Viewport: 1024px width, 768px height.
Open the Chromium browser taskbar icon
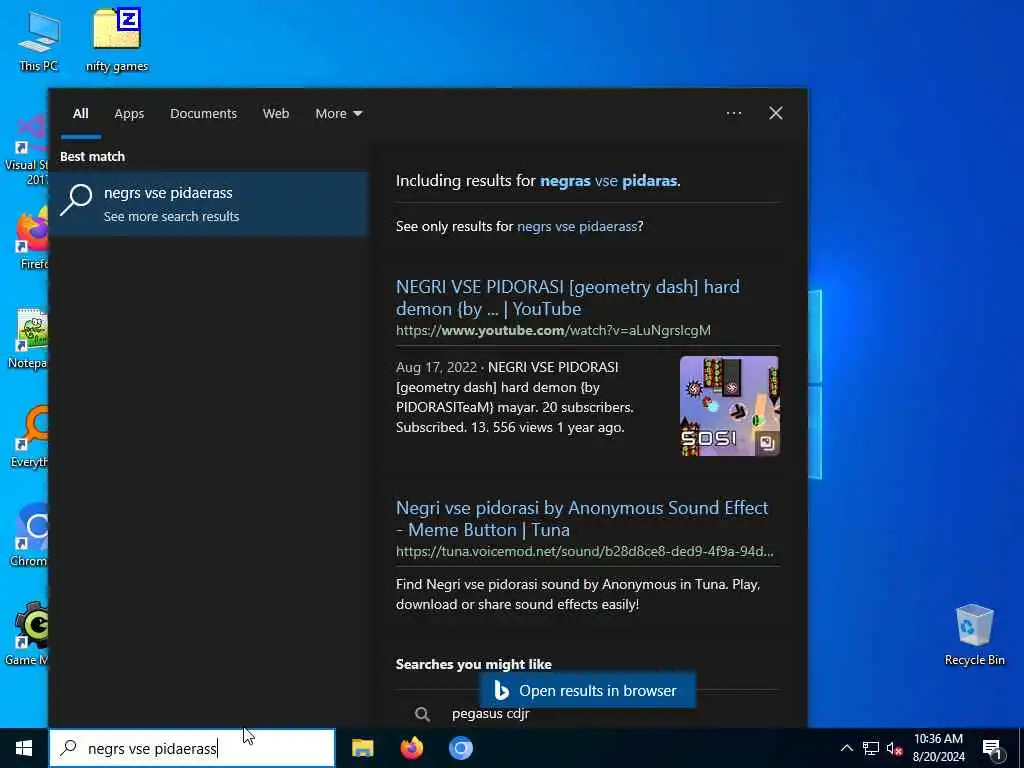coord(460,748)
